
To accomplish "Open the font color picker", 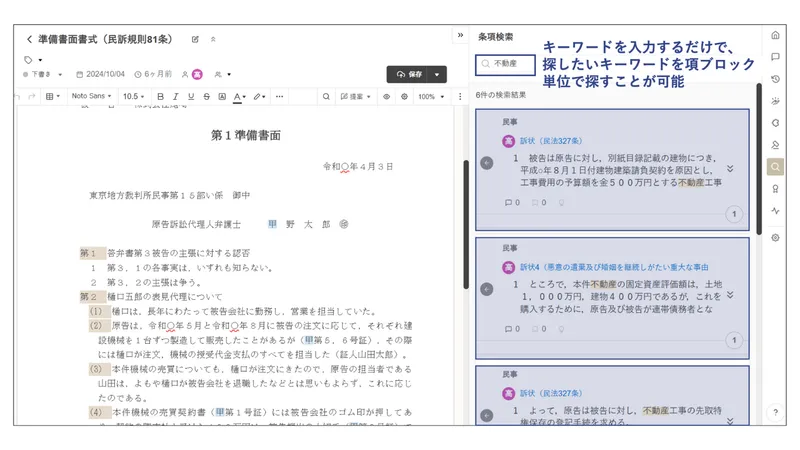I will pos(239,97).
